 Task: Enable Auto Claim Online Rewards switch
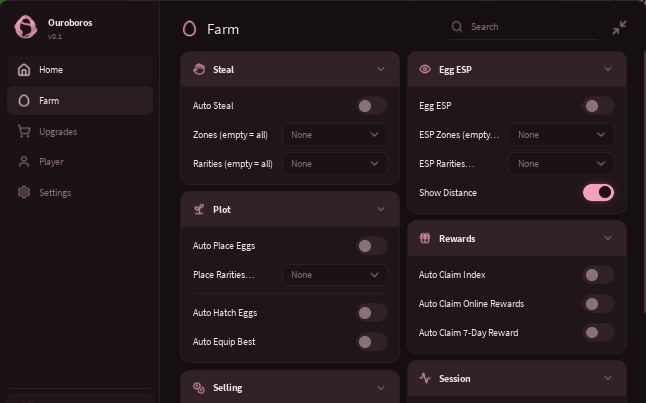(598, 304)
